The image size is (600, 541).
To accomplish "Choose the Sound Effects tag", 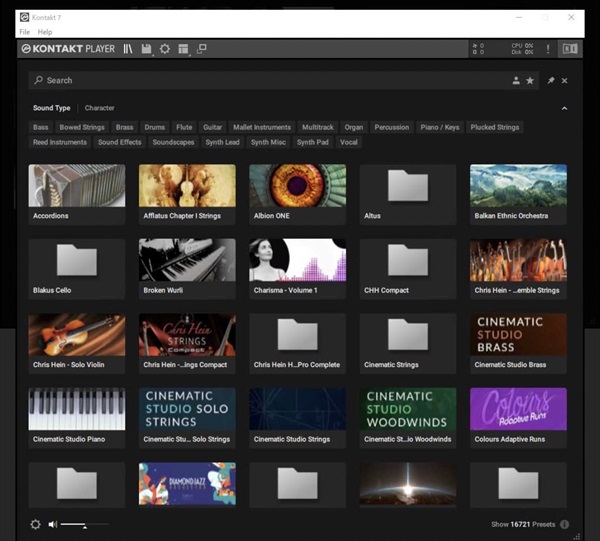I will pos(119,142).
